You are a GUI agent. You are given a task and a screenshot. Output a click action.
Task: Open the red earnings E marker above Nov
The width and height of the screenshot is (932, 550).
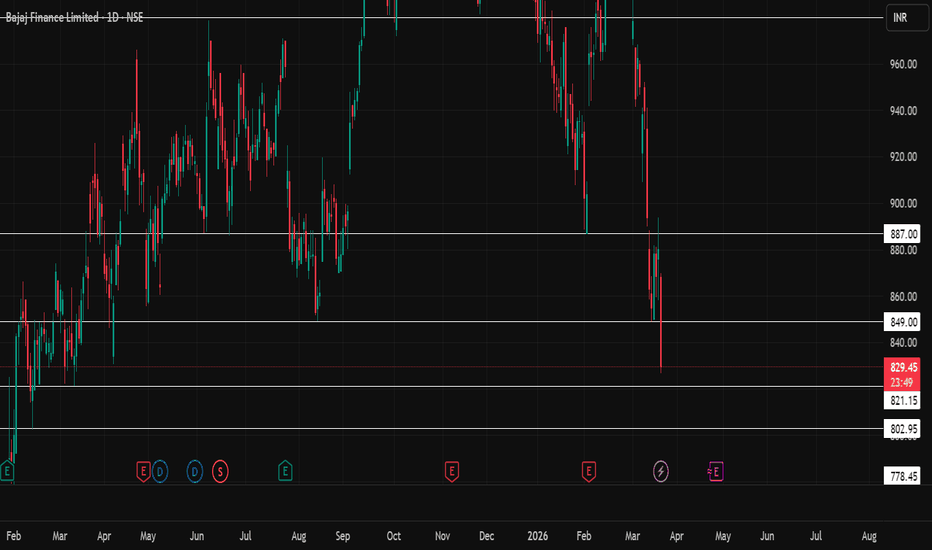coord(452,472)
